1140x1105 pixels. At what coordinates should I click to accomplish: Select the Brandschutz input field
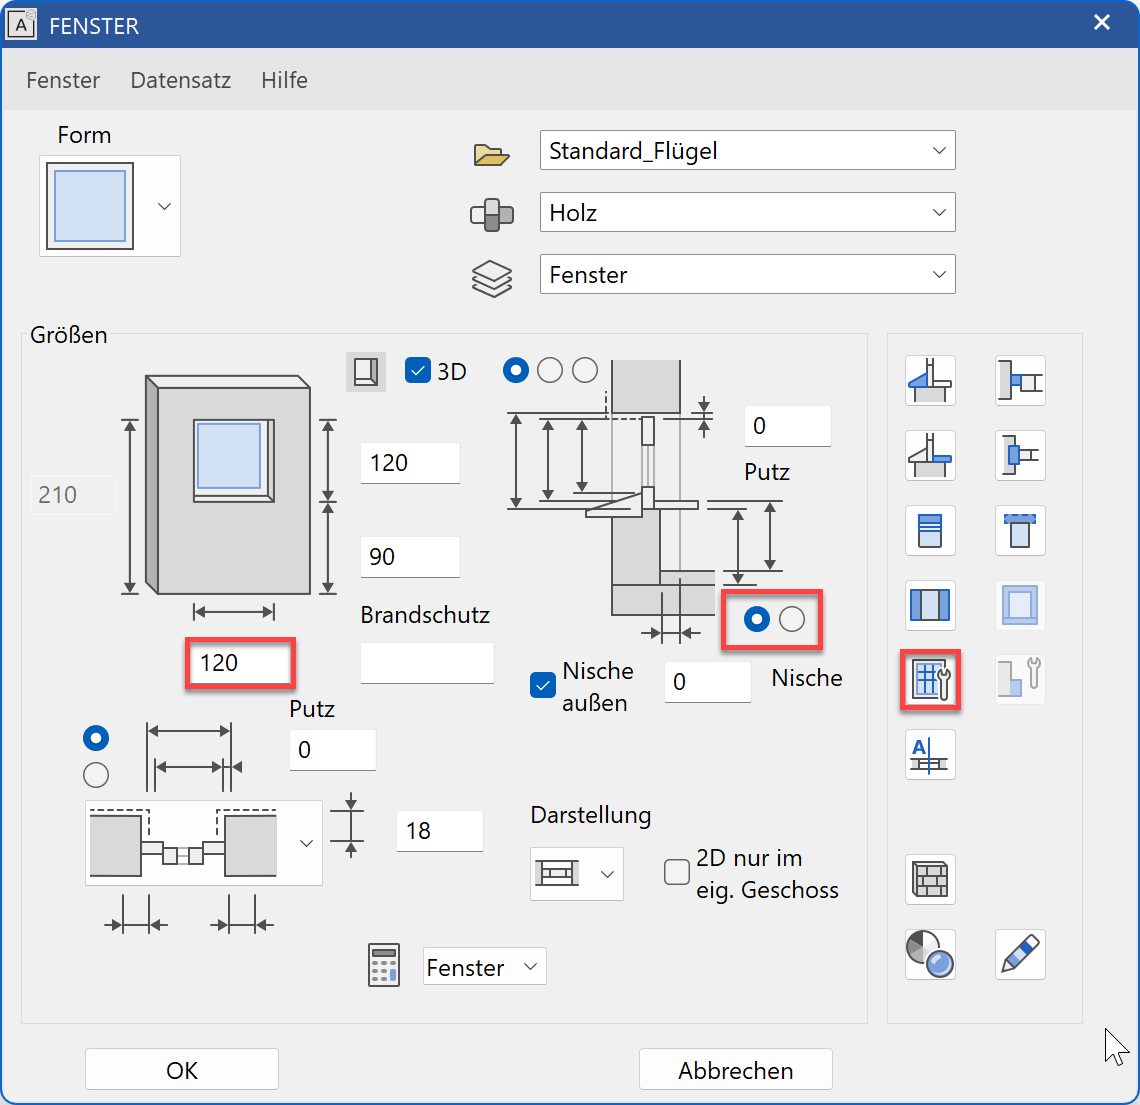tap(427, 663)
